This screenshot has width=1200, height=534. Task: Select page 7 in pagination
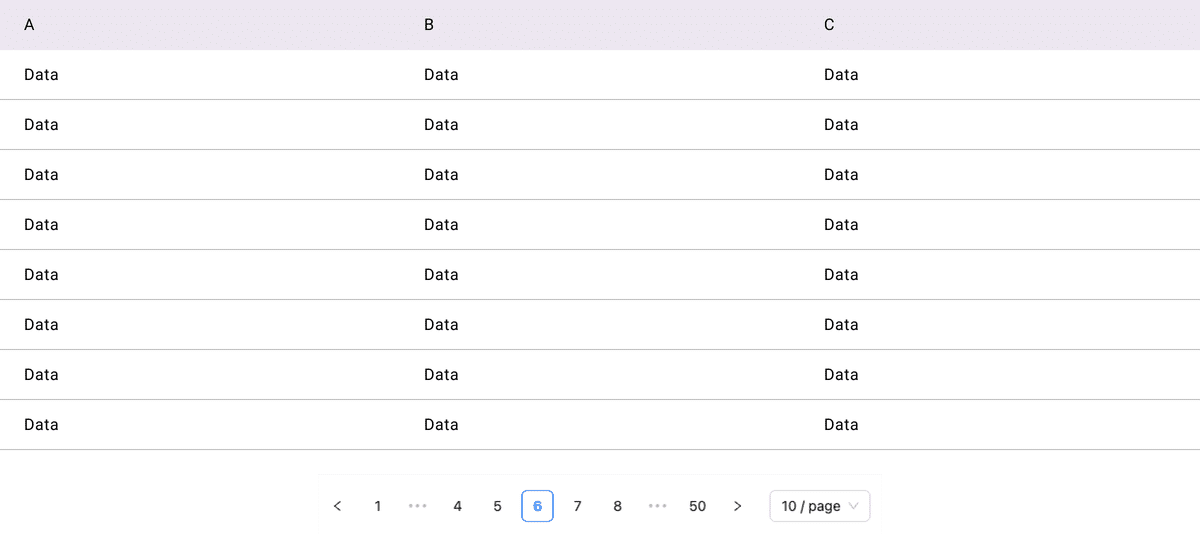[x=578, y=506]
